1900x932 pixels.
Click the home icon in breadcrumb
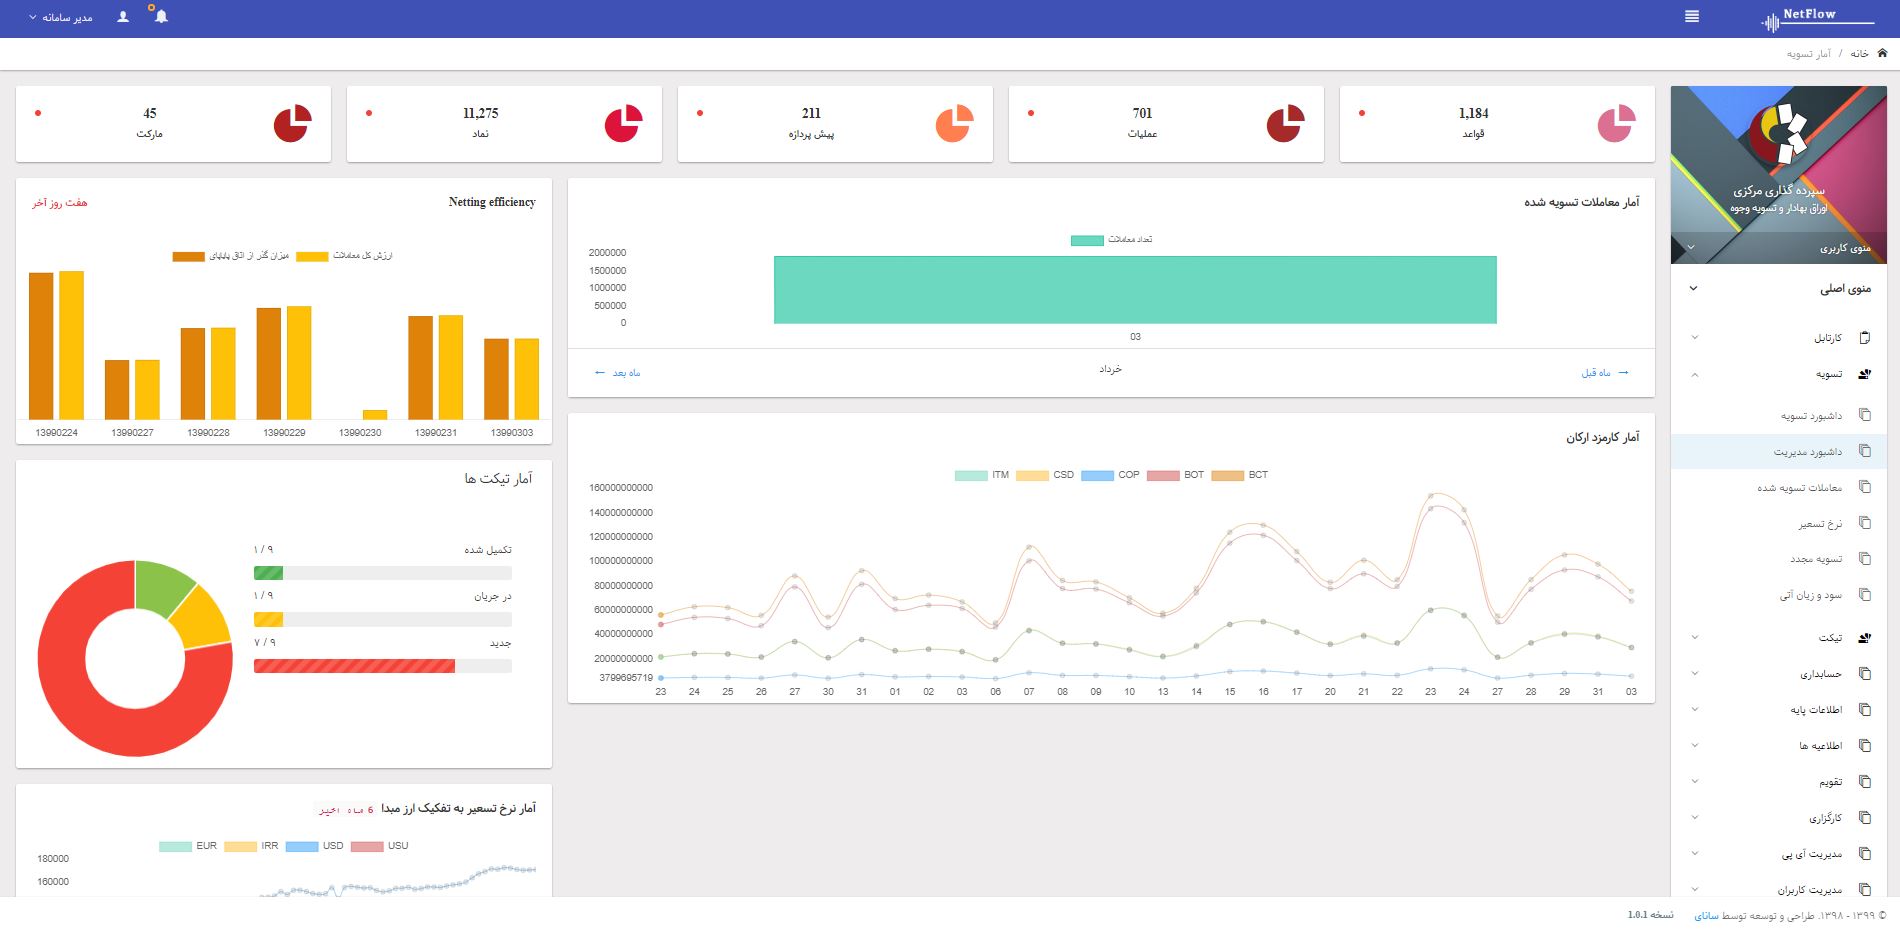click(1882, 53)
